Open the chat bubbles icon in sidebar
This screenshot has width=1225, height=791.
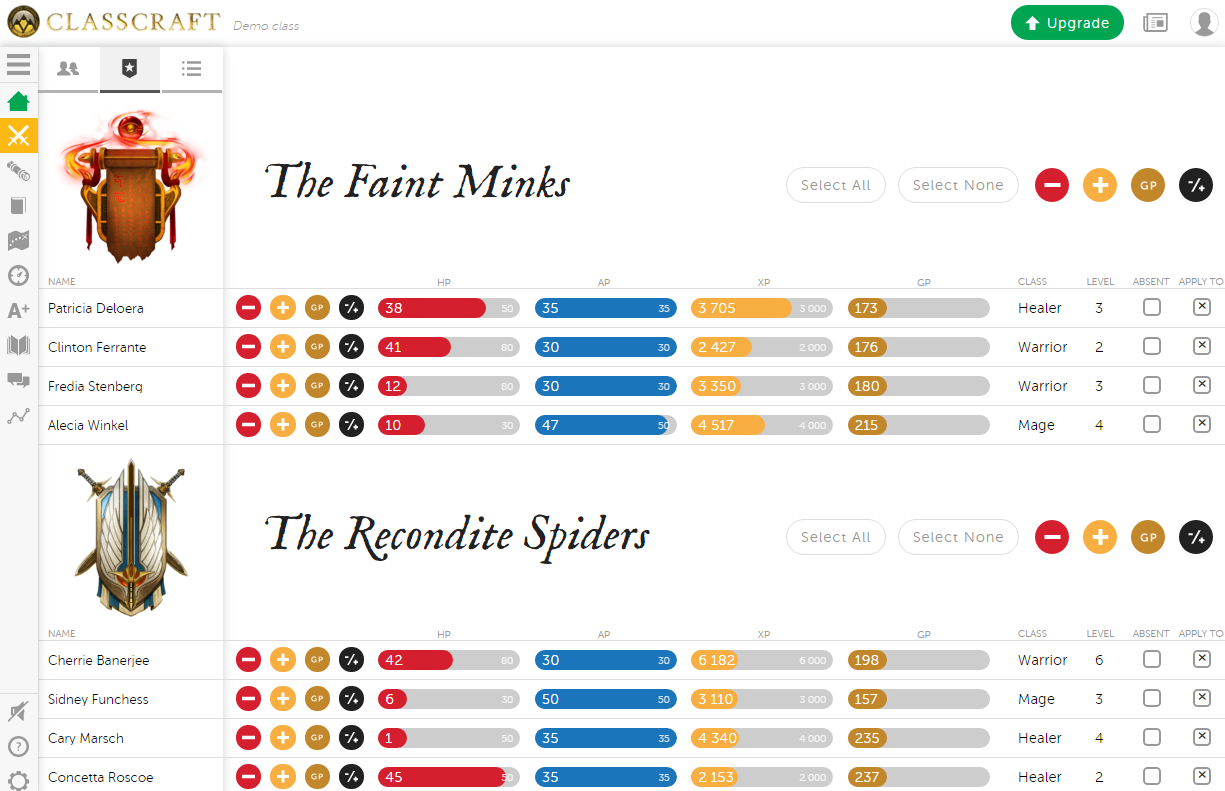tap(18, 380)
